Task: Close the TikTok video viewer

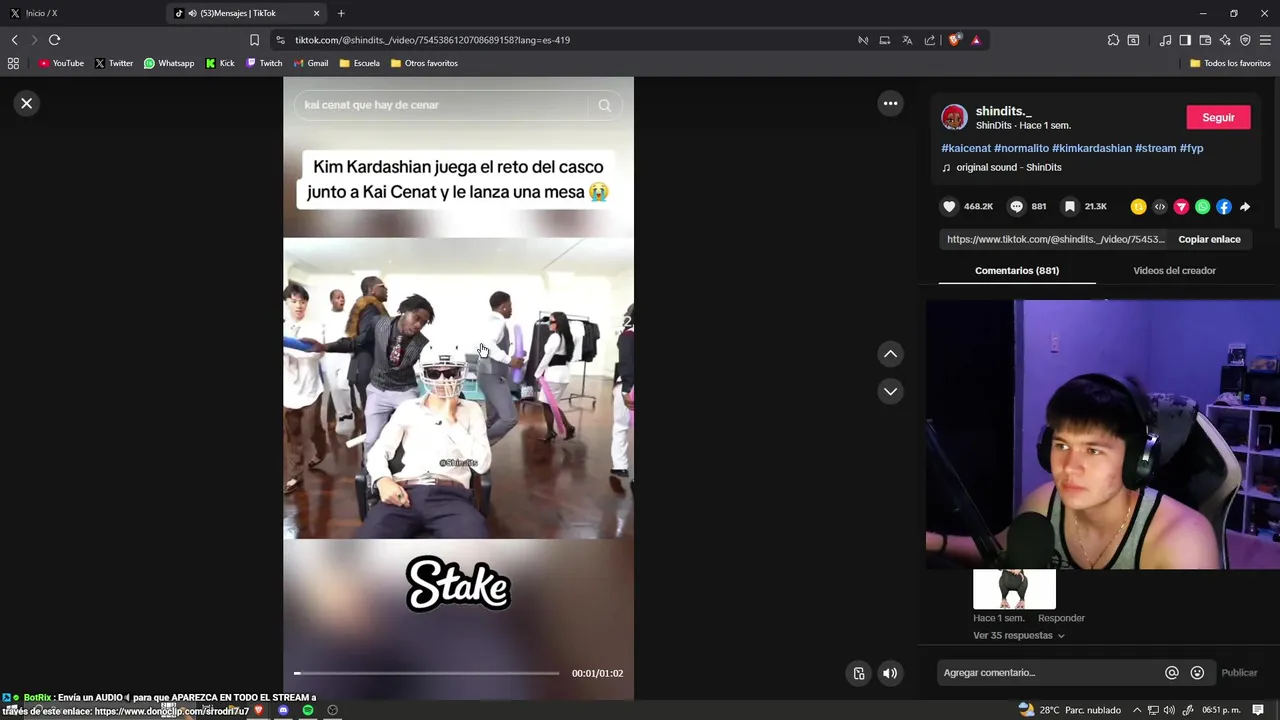Action: (x=27, y=103)
